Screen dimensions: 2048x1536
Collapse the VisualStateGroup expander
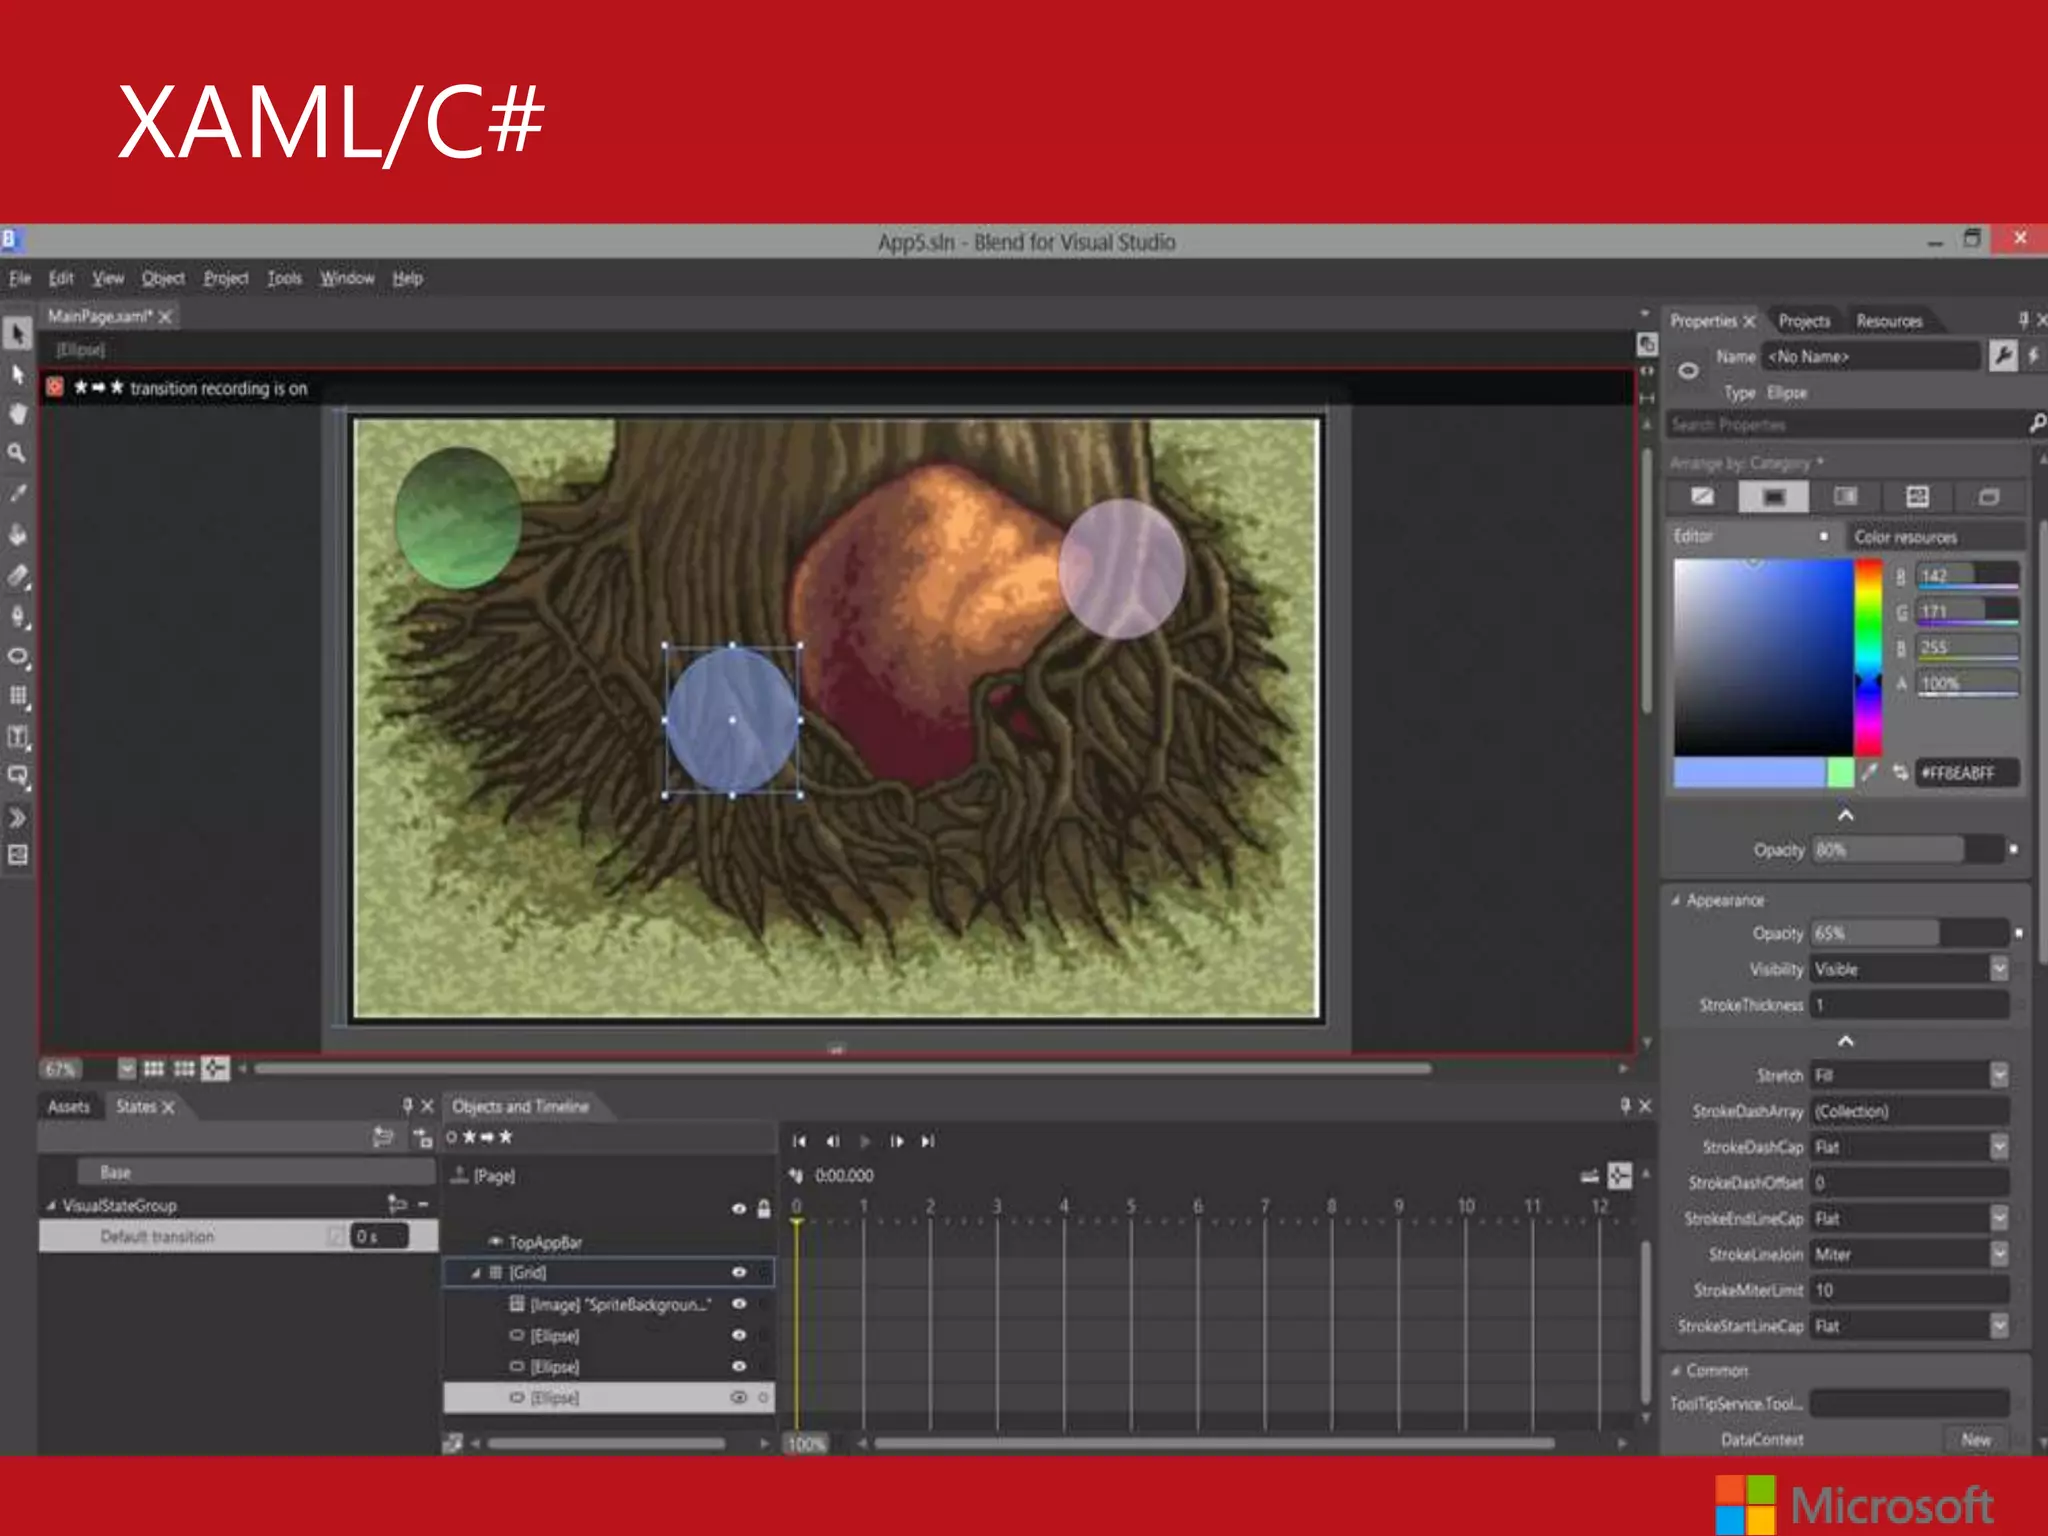tap(51, 1206)
